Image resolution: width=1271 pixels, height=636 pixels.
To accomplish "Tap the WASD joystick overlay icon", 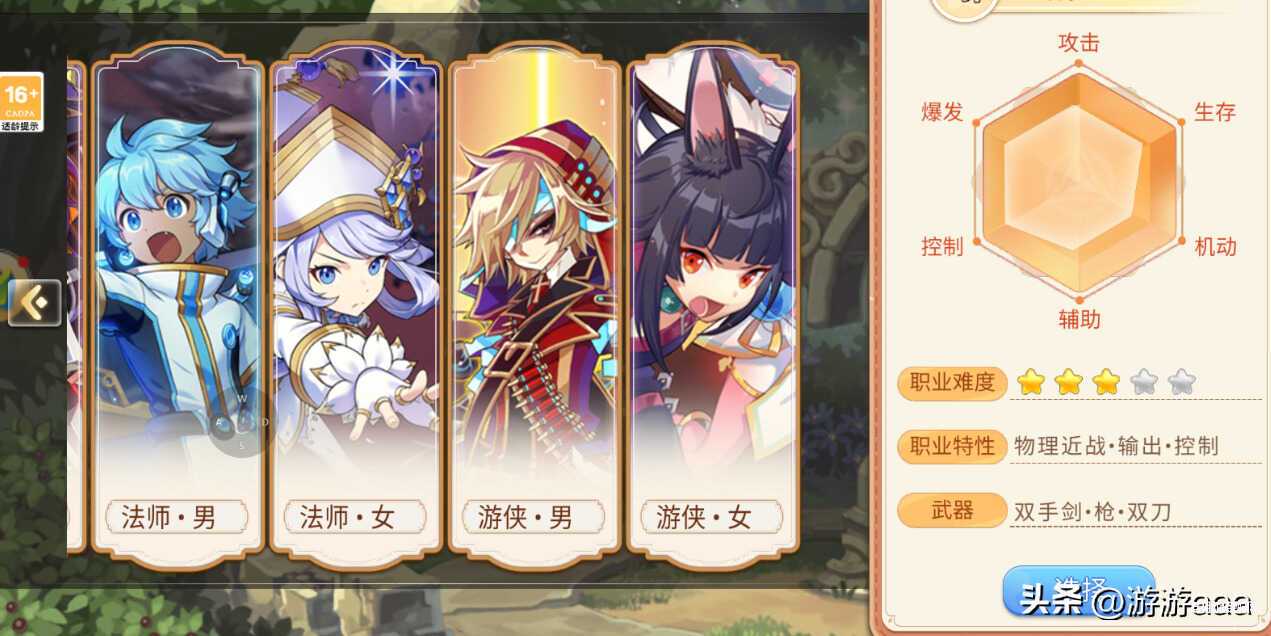I will point(241,422).
